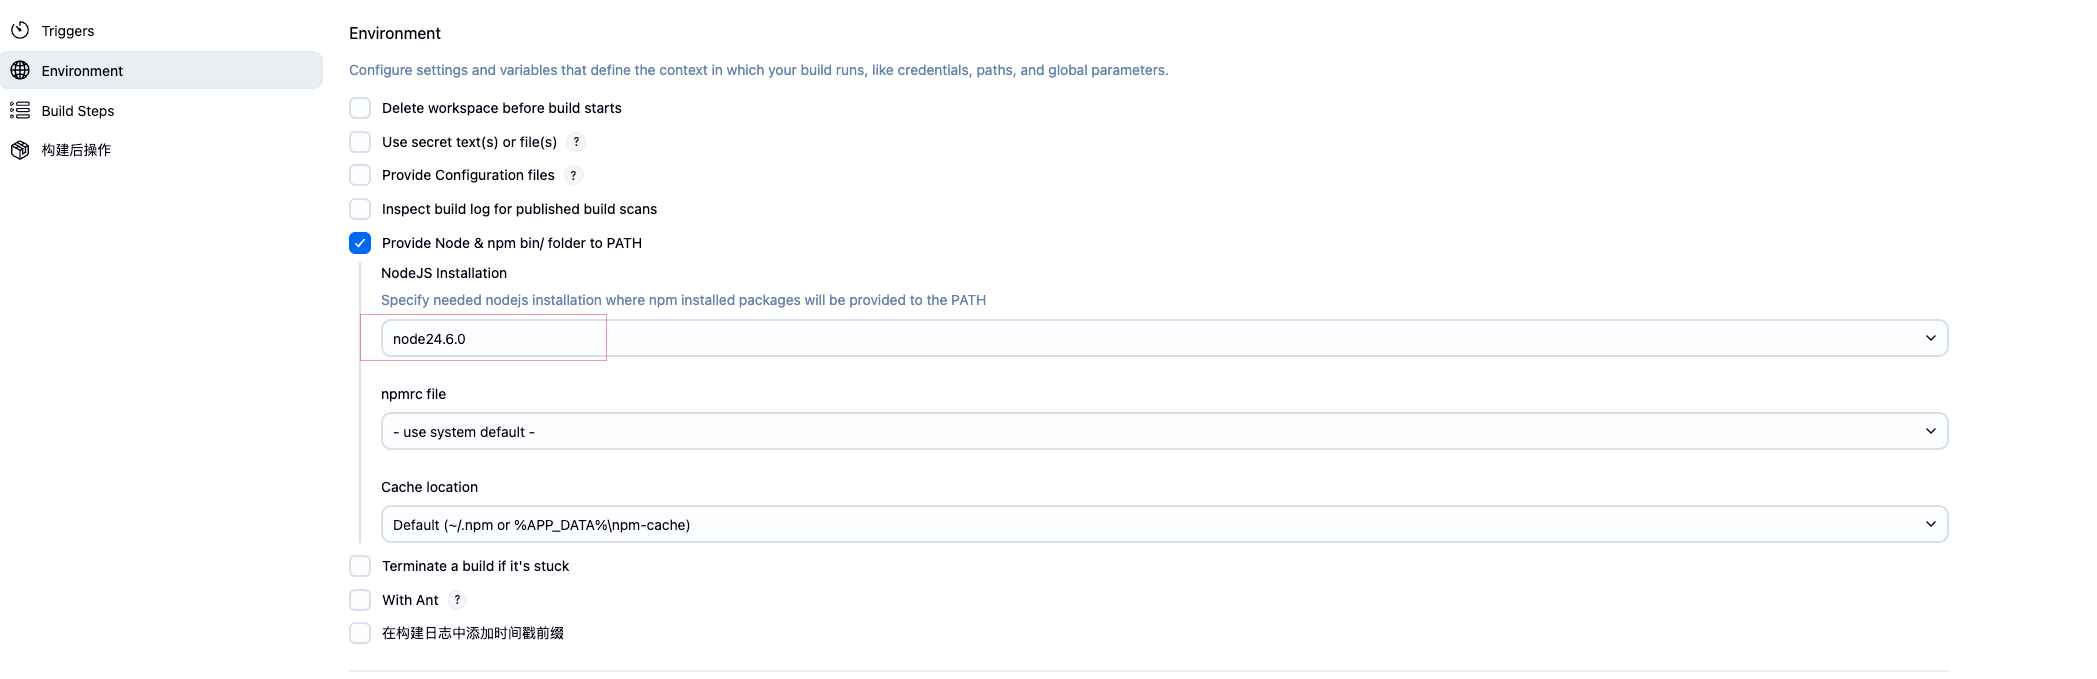
Task: Open the Cache location dropdown
Action: [1164, 524]
